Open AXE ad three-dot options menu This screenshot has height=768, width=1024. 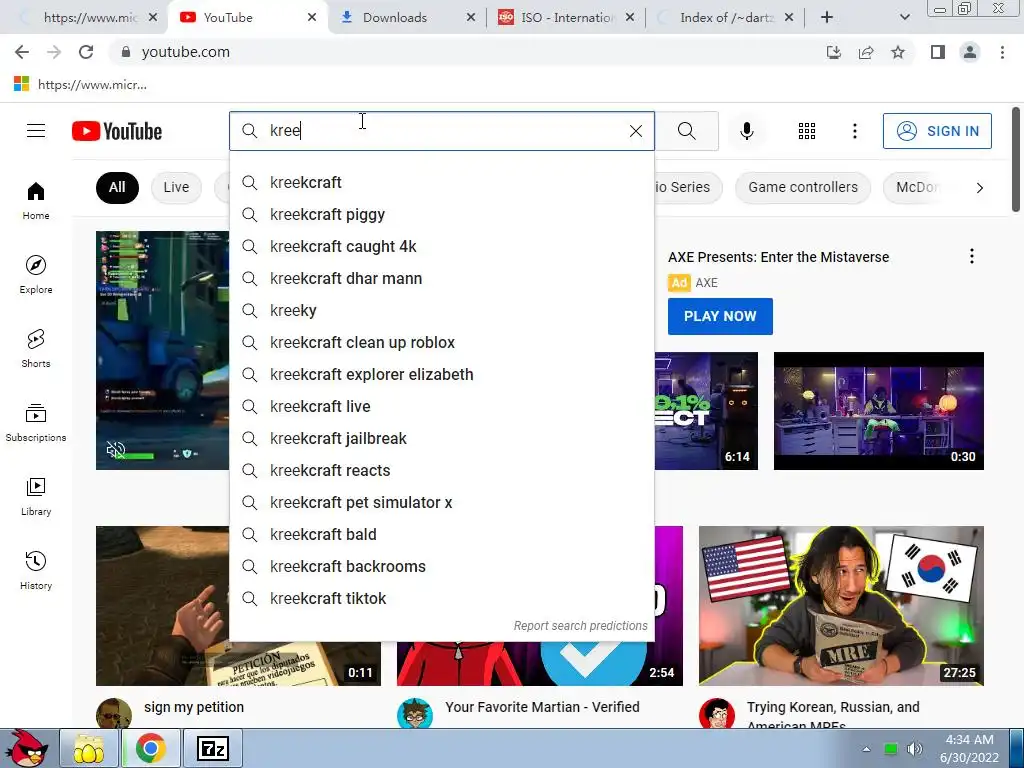coord(972,256)
